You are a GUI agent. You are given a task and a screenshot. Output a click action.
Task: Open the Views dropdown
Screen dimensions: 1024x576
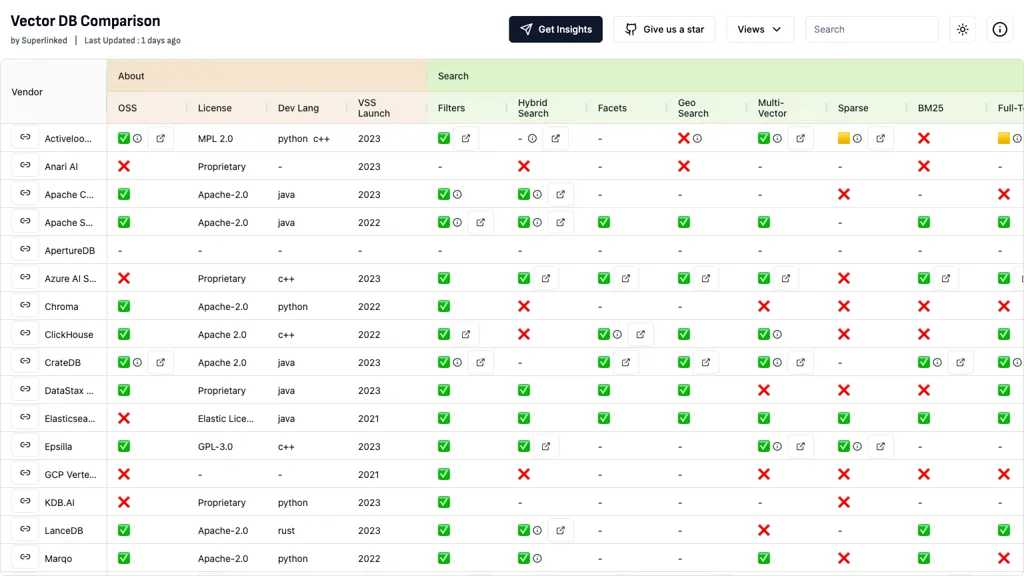tap(759, 29)
